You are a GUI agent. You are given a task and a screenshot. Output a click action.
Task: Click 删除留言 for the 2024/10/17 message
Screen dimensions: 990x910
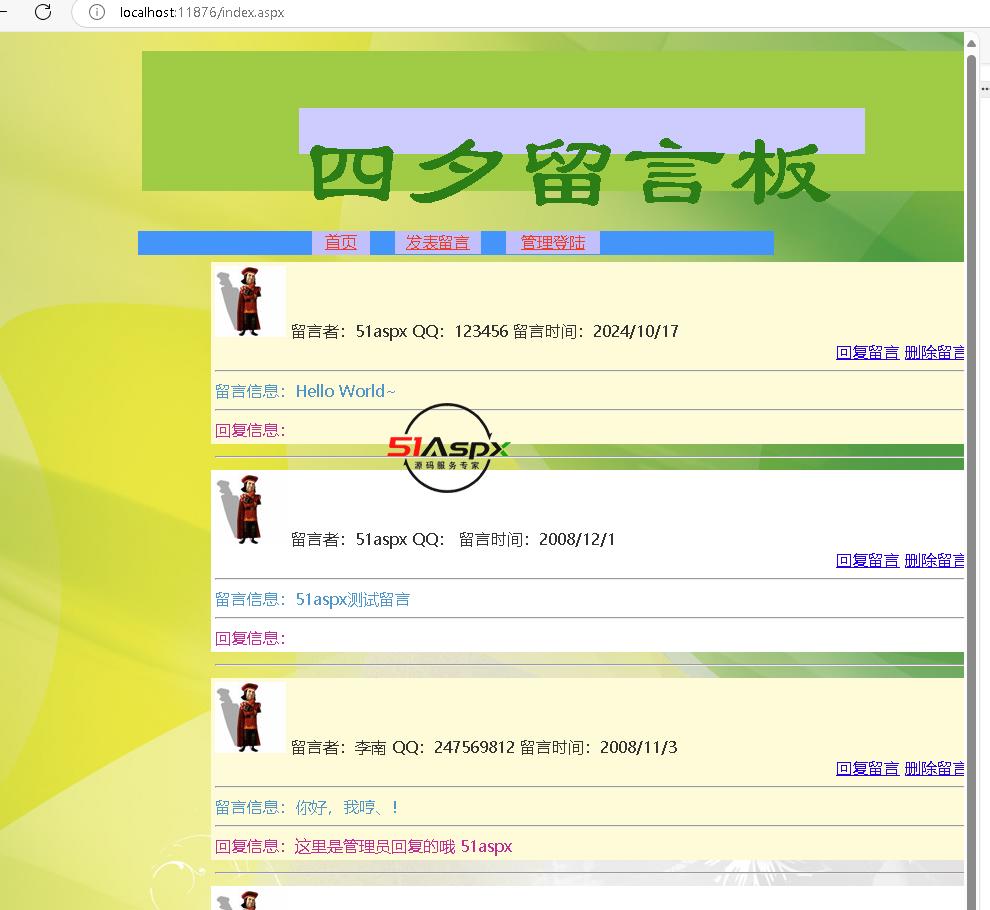pyautogui.click(x=934, y=352)
